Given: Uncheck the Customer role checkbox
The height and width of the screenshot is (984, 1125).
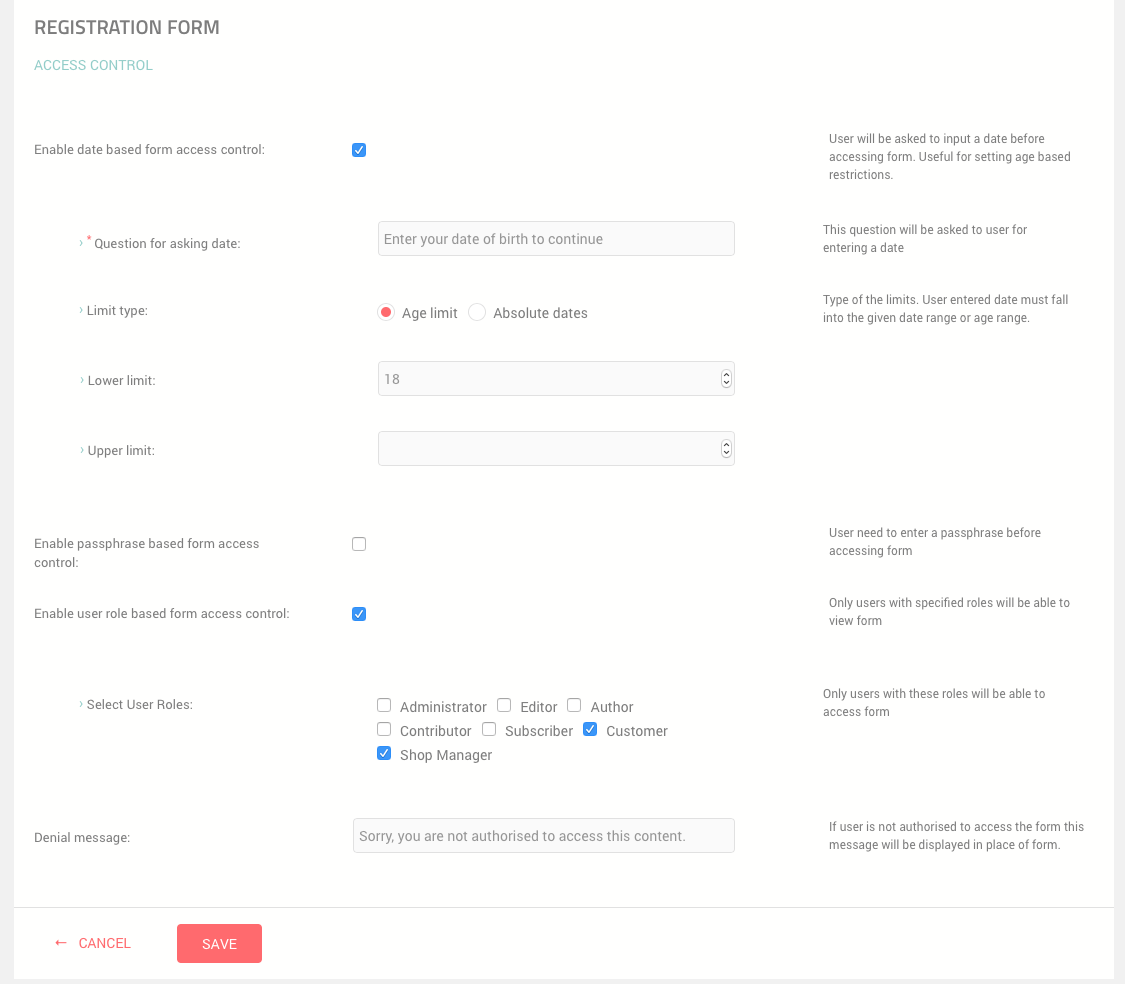Looking at the screenshot, I should point(590,729).
